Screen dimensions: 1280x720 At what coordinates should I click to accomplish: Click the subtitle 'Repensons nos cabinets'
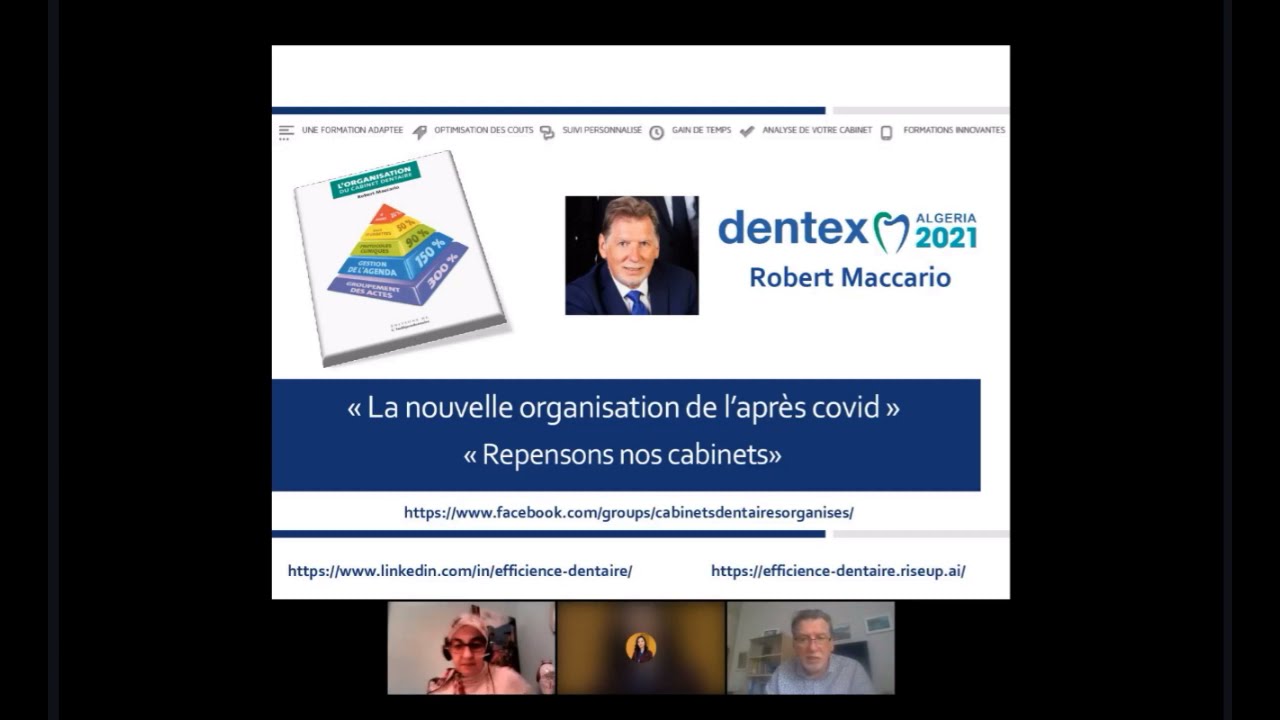pos(622,455)
